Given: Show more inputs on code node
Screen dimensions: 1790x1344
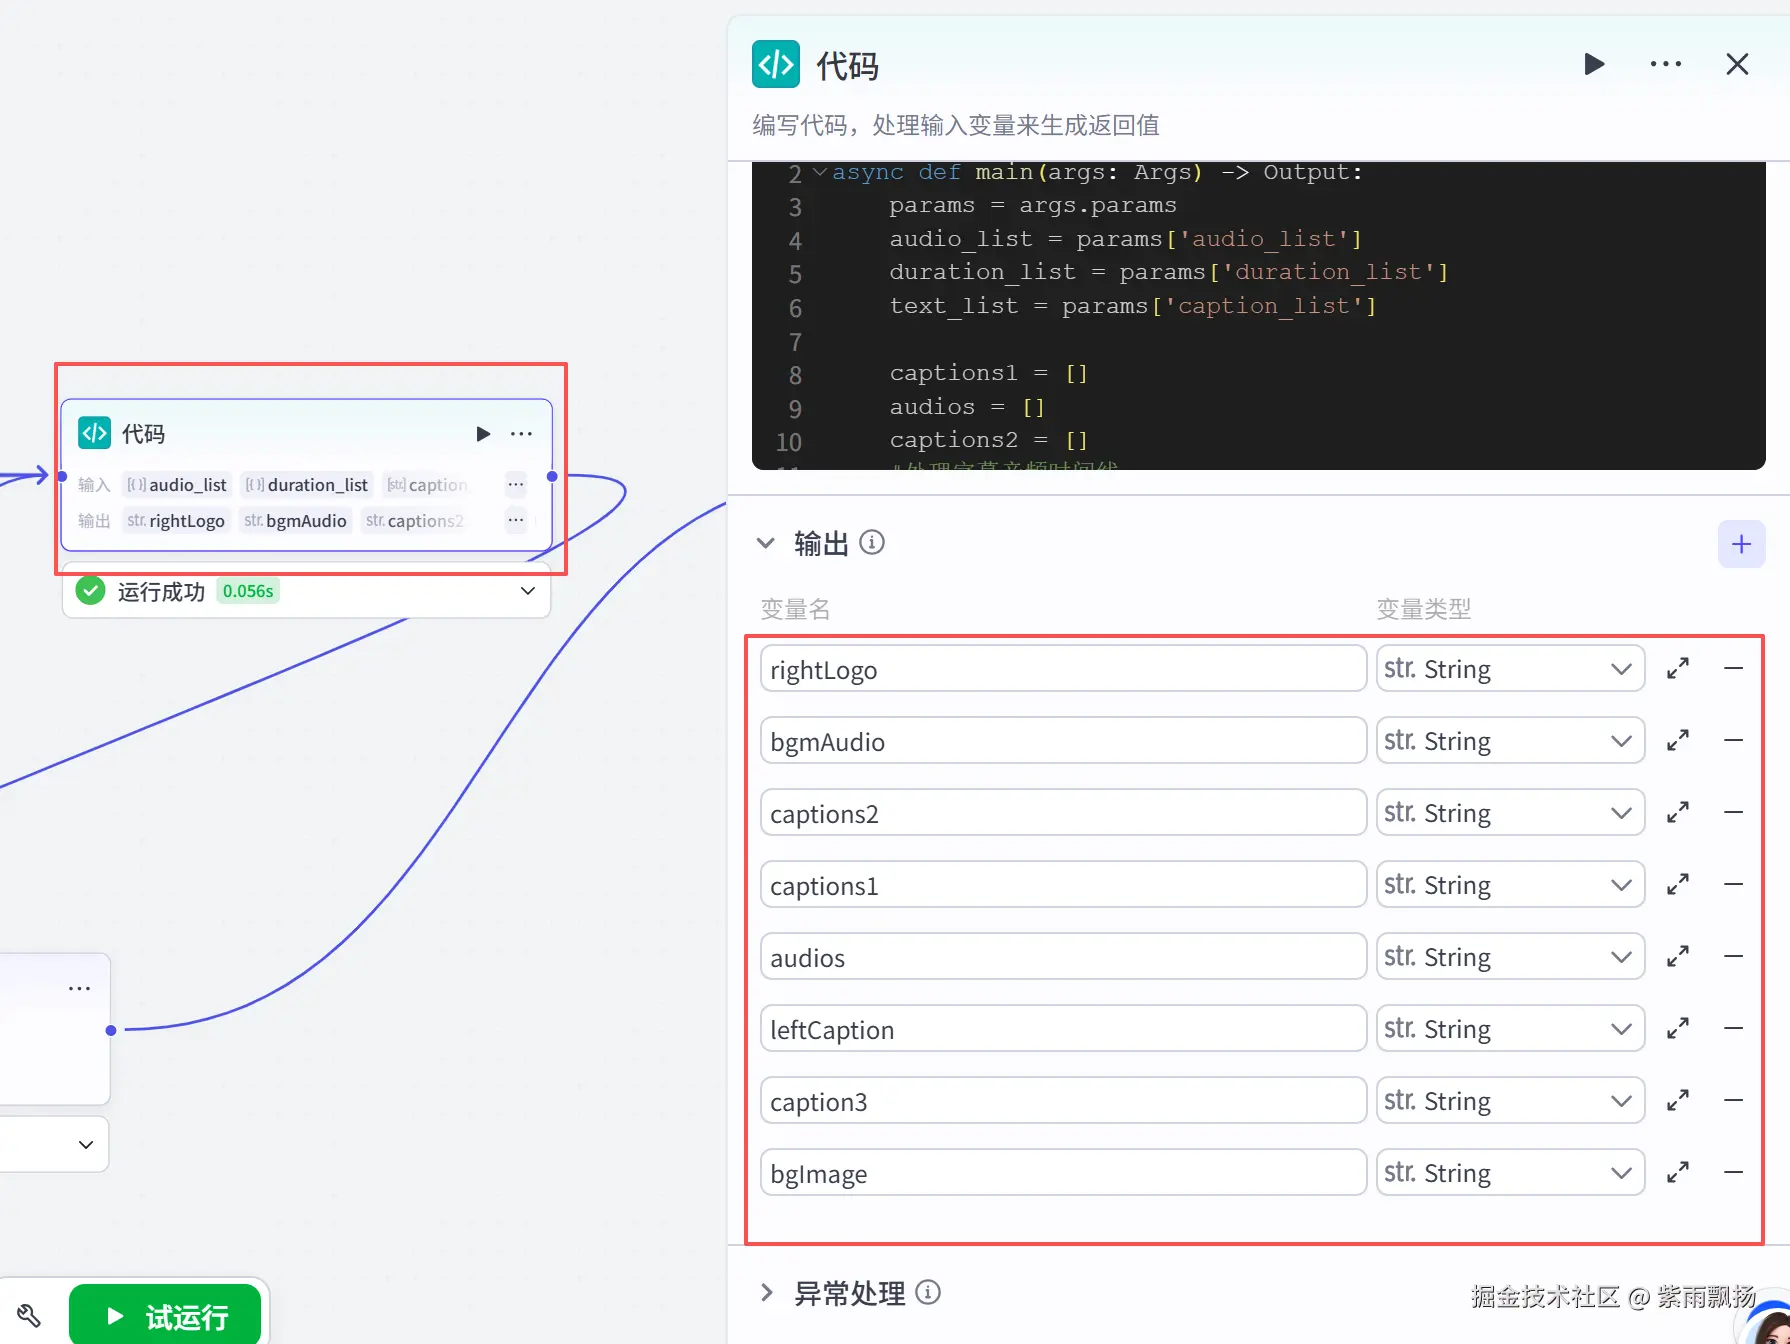Looking at the screenshot, I should [x=516, y=485].
